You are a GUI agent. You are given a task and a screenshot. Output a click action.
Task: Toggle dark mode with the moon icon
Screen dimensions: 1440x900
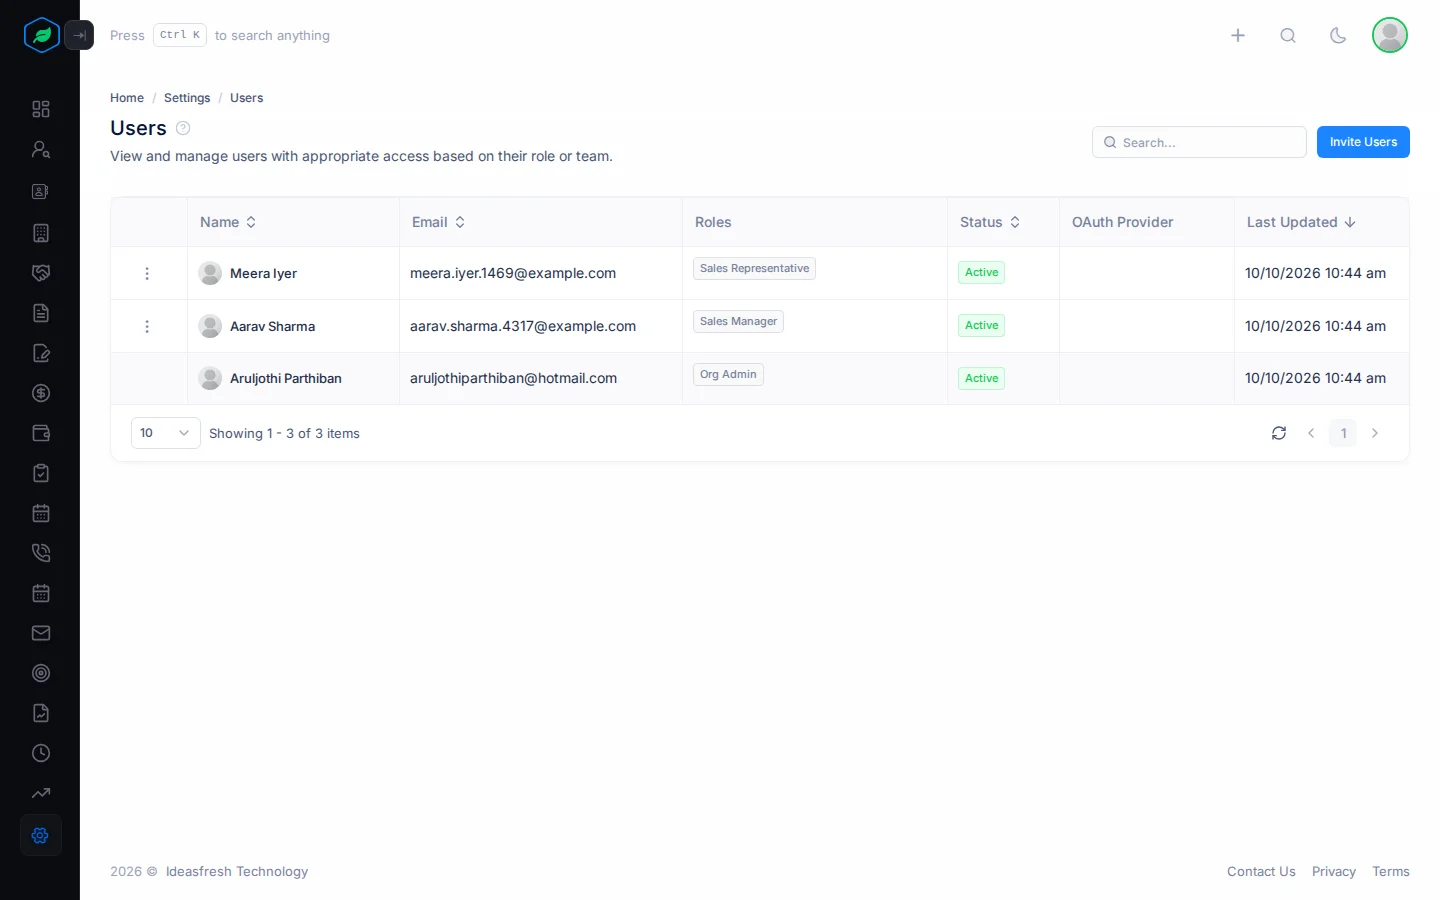(1338, 35)
